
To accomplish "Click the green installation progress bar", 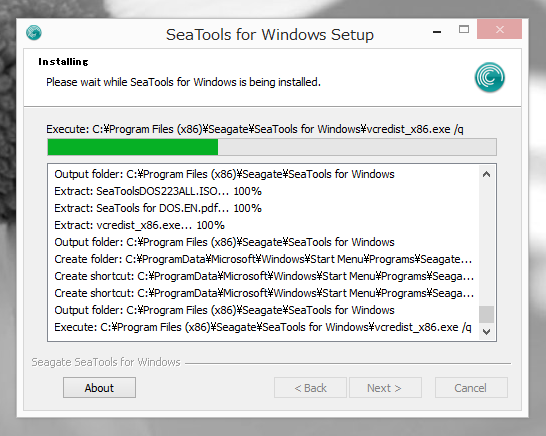I will click(x=272, y=147).
